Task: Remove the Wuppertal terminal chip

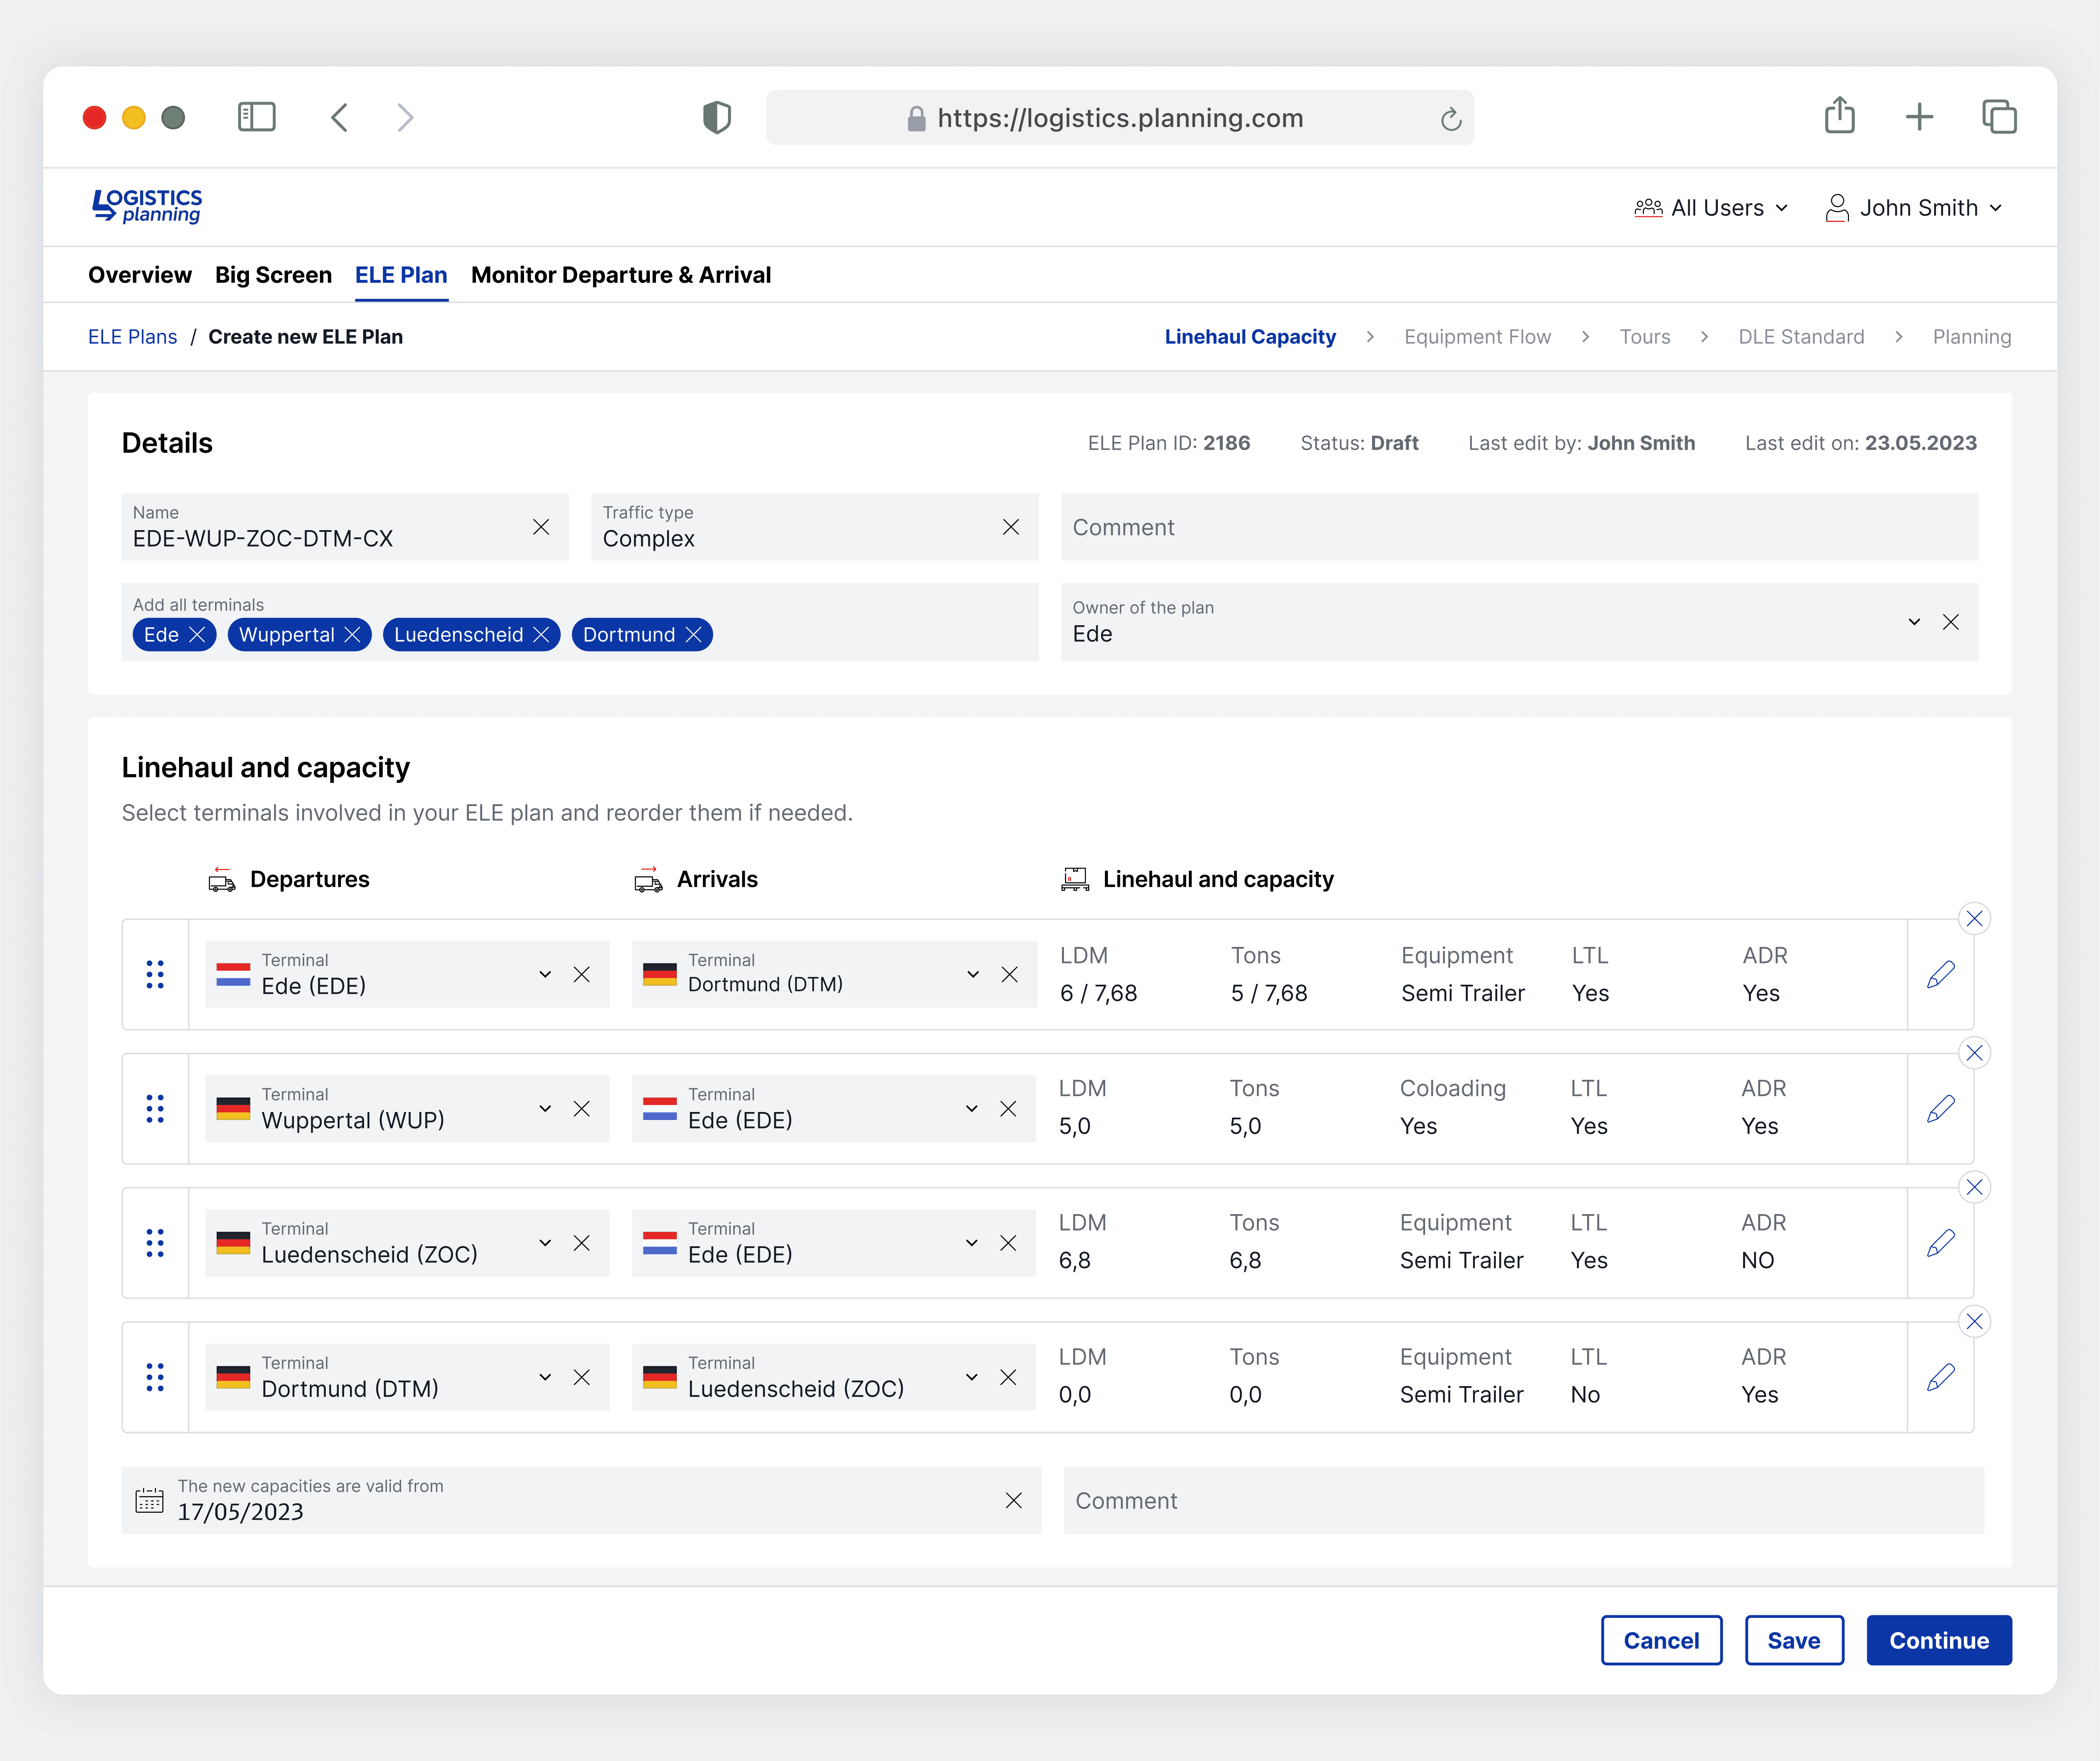Action: pos(352,635)
